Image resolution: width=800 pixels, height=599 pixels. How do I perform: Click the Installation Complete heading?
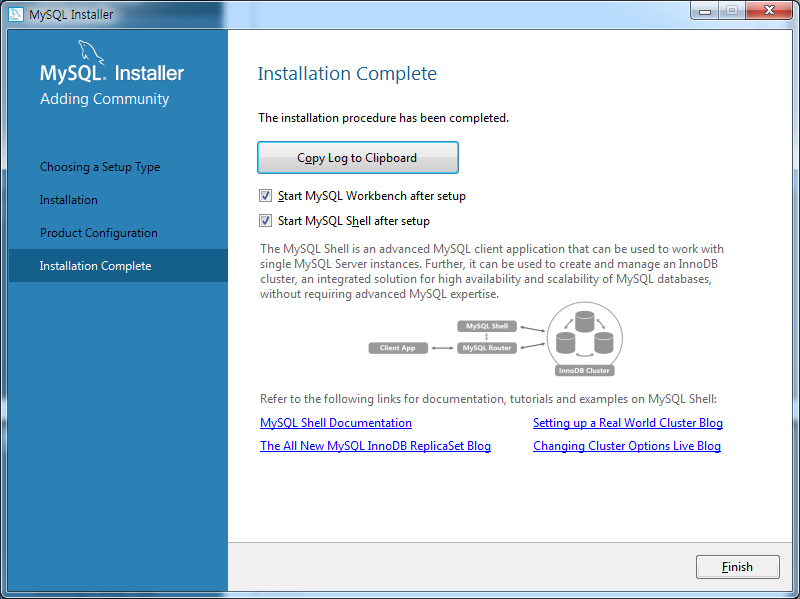tap(347, 73)
